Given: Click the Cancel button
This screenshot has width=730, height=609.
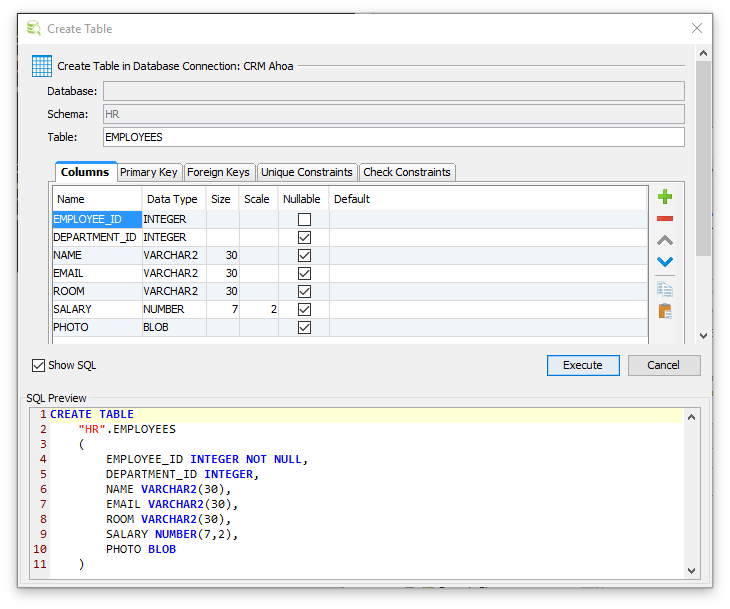Looking at the screenshot, I should coord(663,365).
